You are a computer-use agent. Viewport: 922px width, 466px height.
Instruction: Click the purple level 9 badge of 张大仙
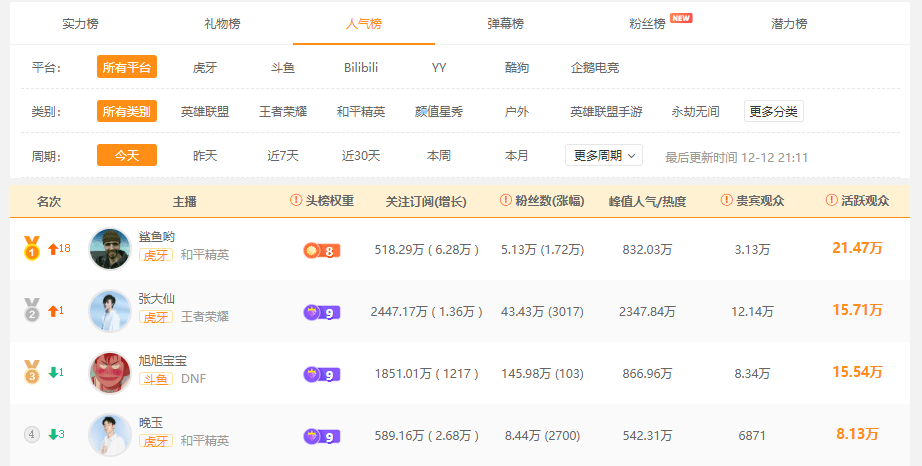322,313
